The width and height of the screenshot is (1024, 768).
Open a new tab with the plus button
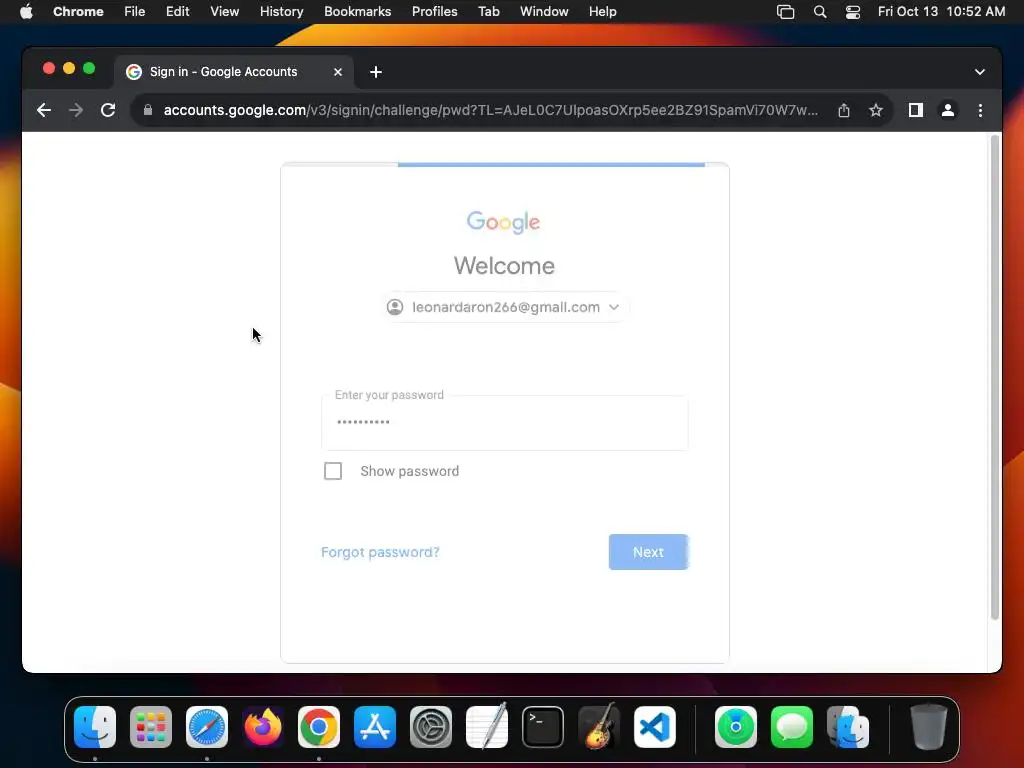(376, 72)
